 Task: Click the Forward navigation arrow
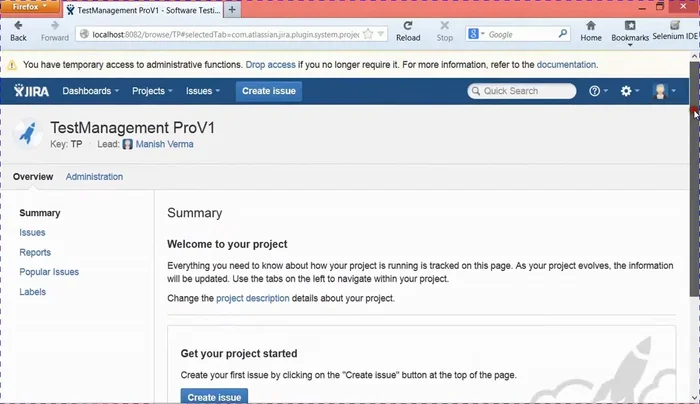(54, 31)
